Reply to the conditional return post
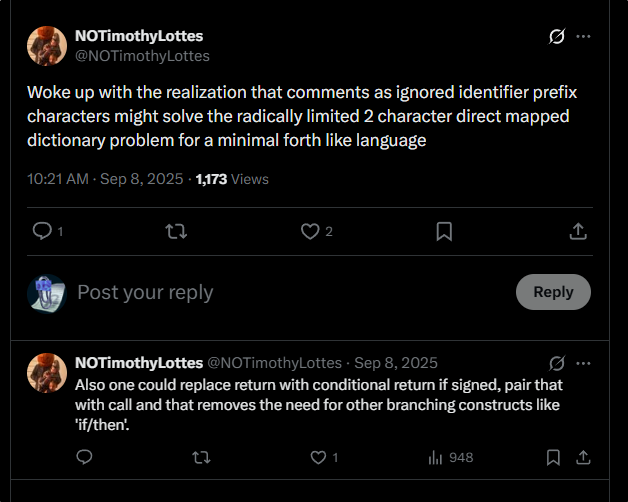This screenshot has height=502, width=628. coord(85,457)
